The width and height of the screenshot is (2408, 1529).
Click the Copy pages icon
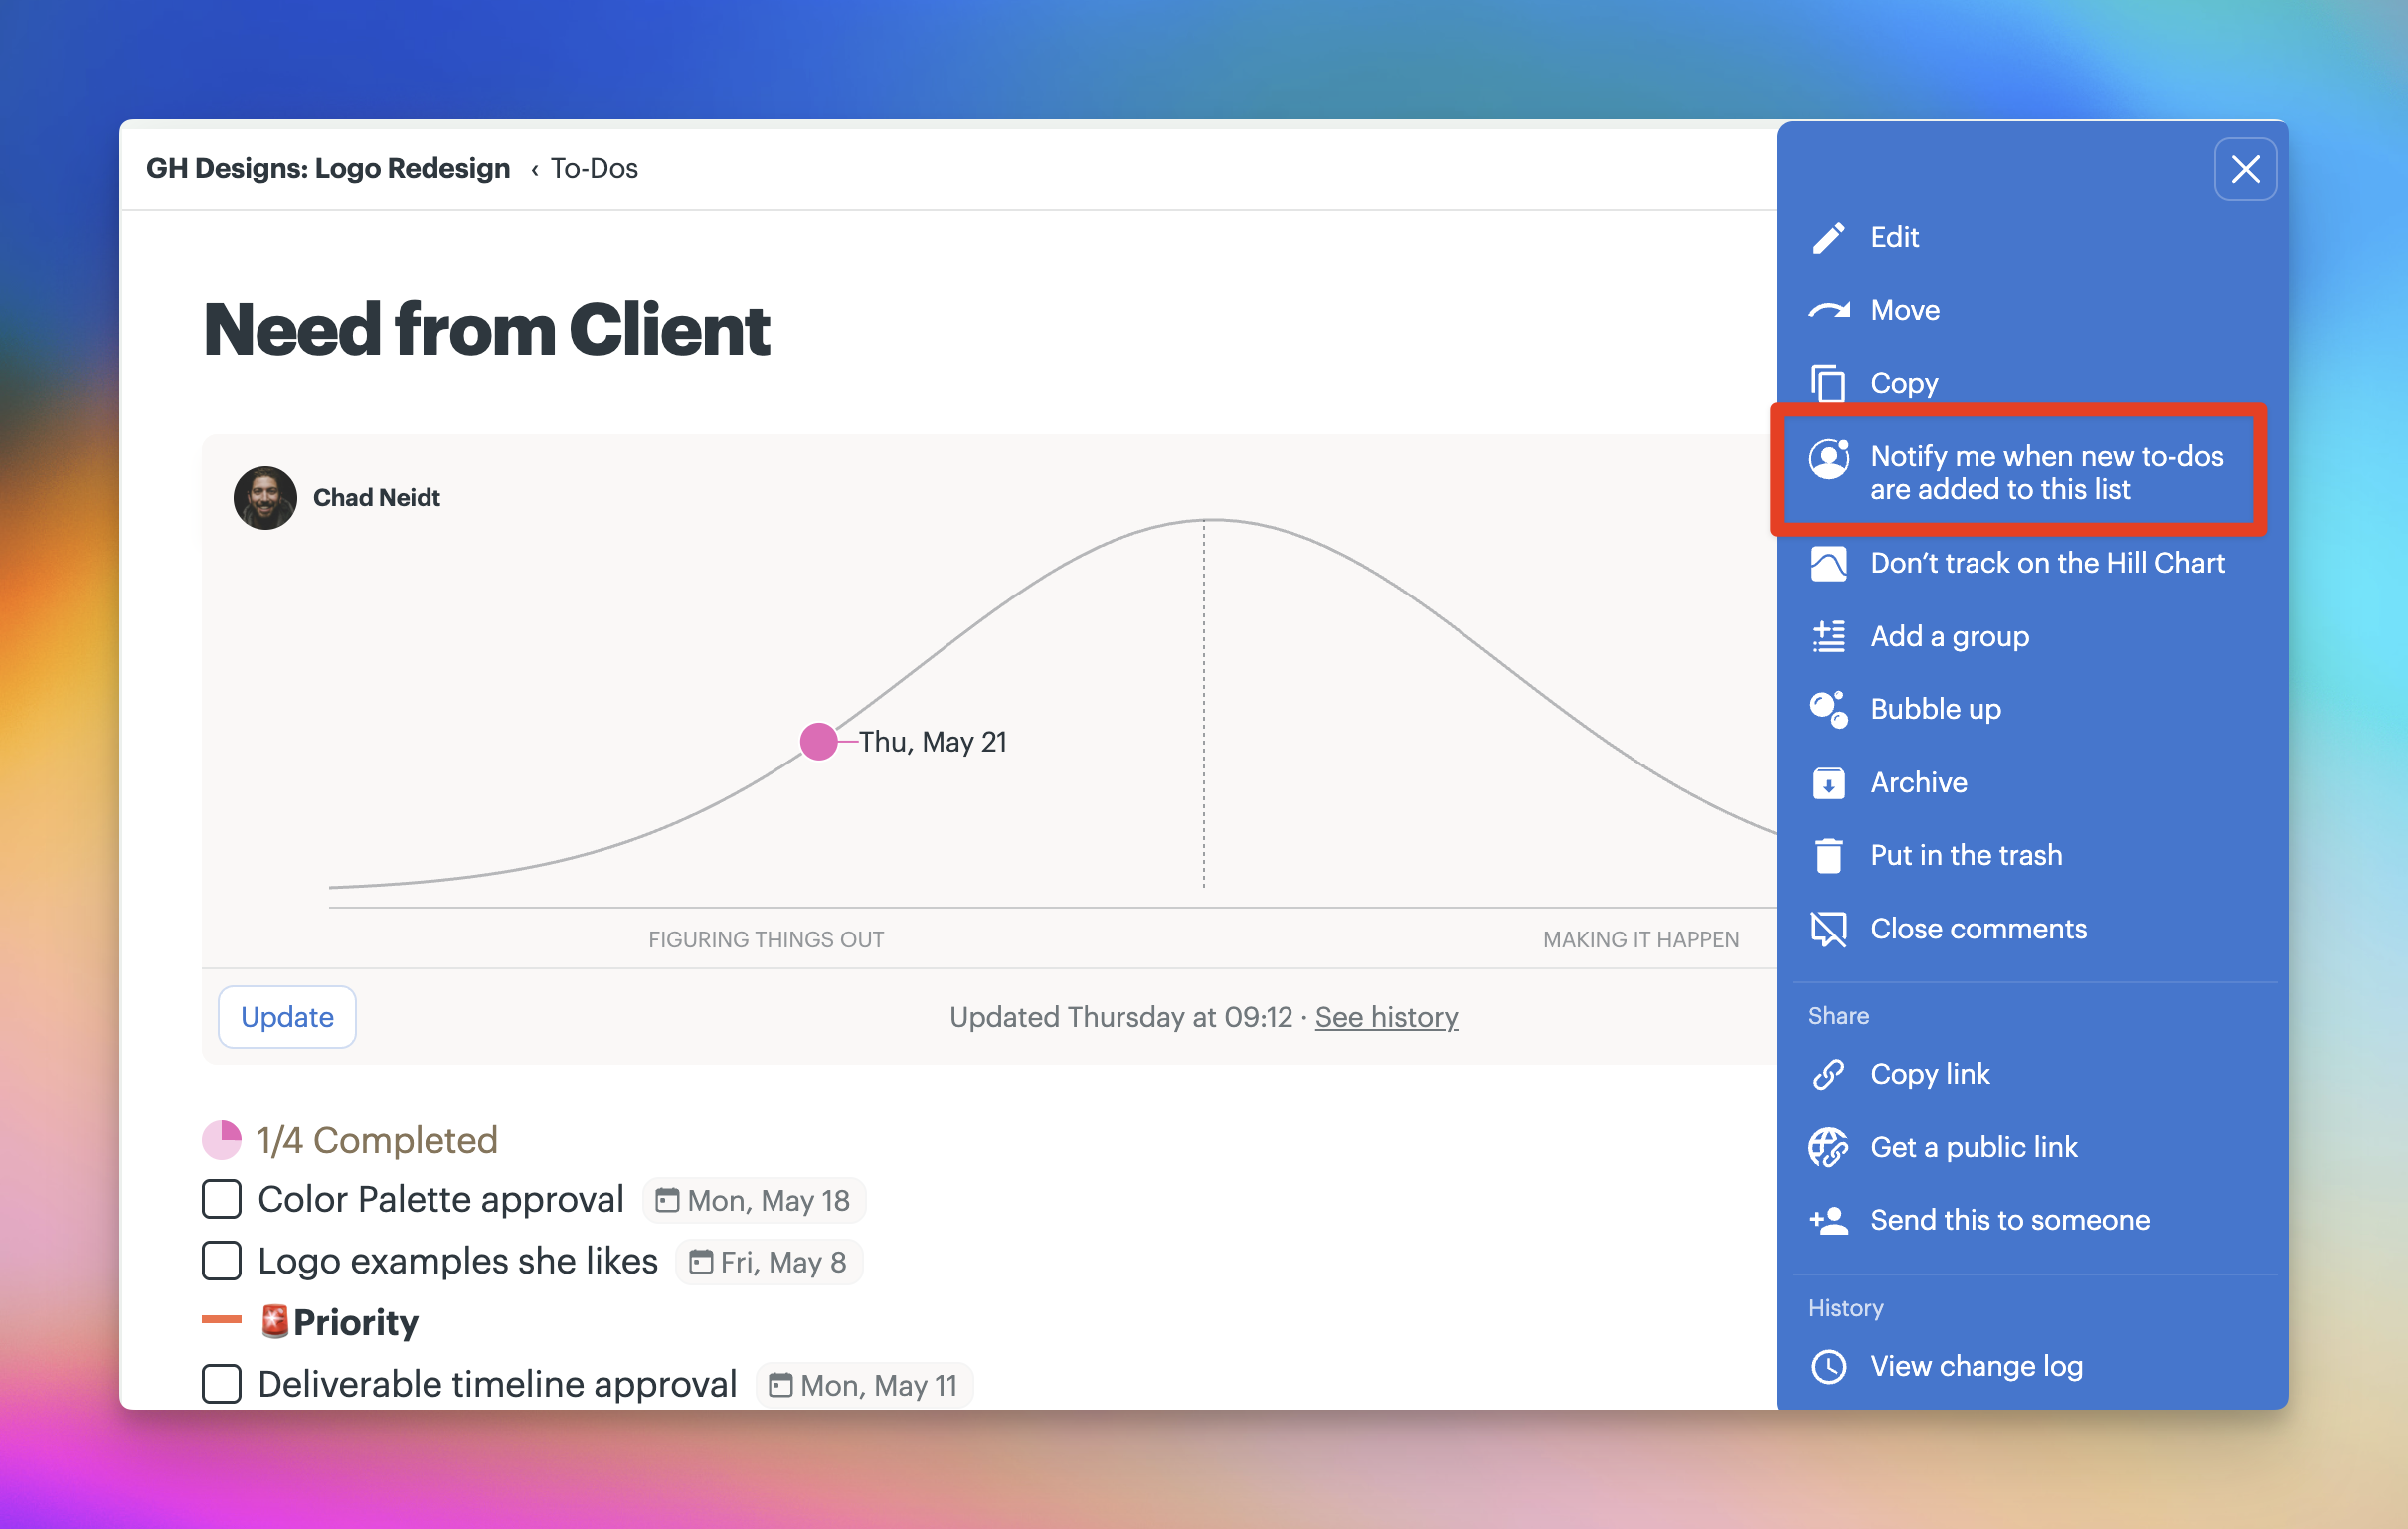coord(1829,383)
